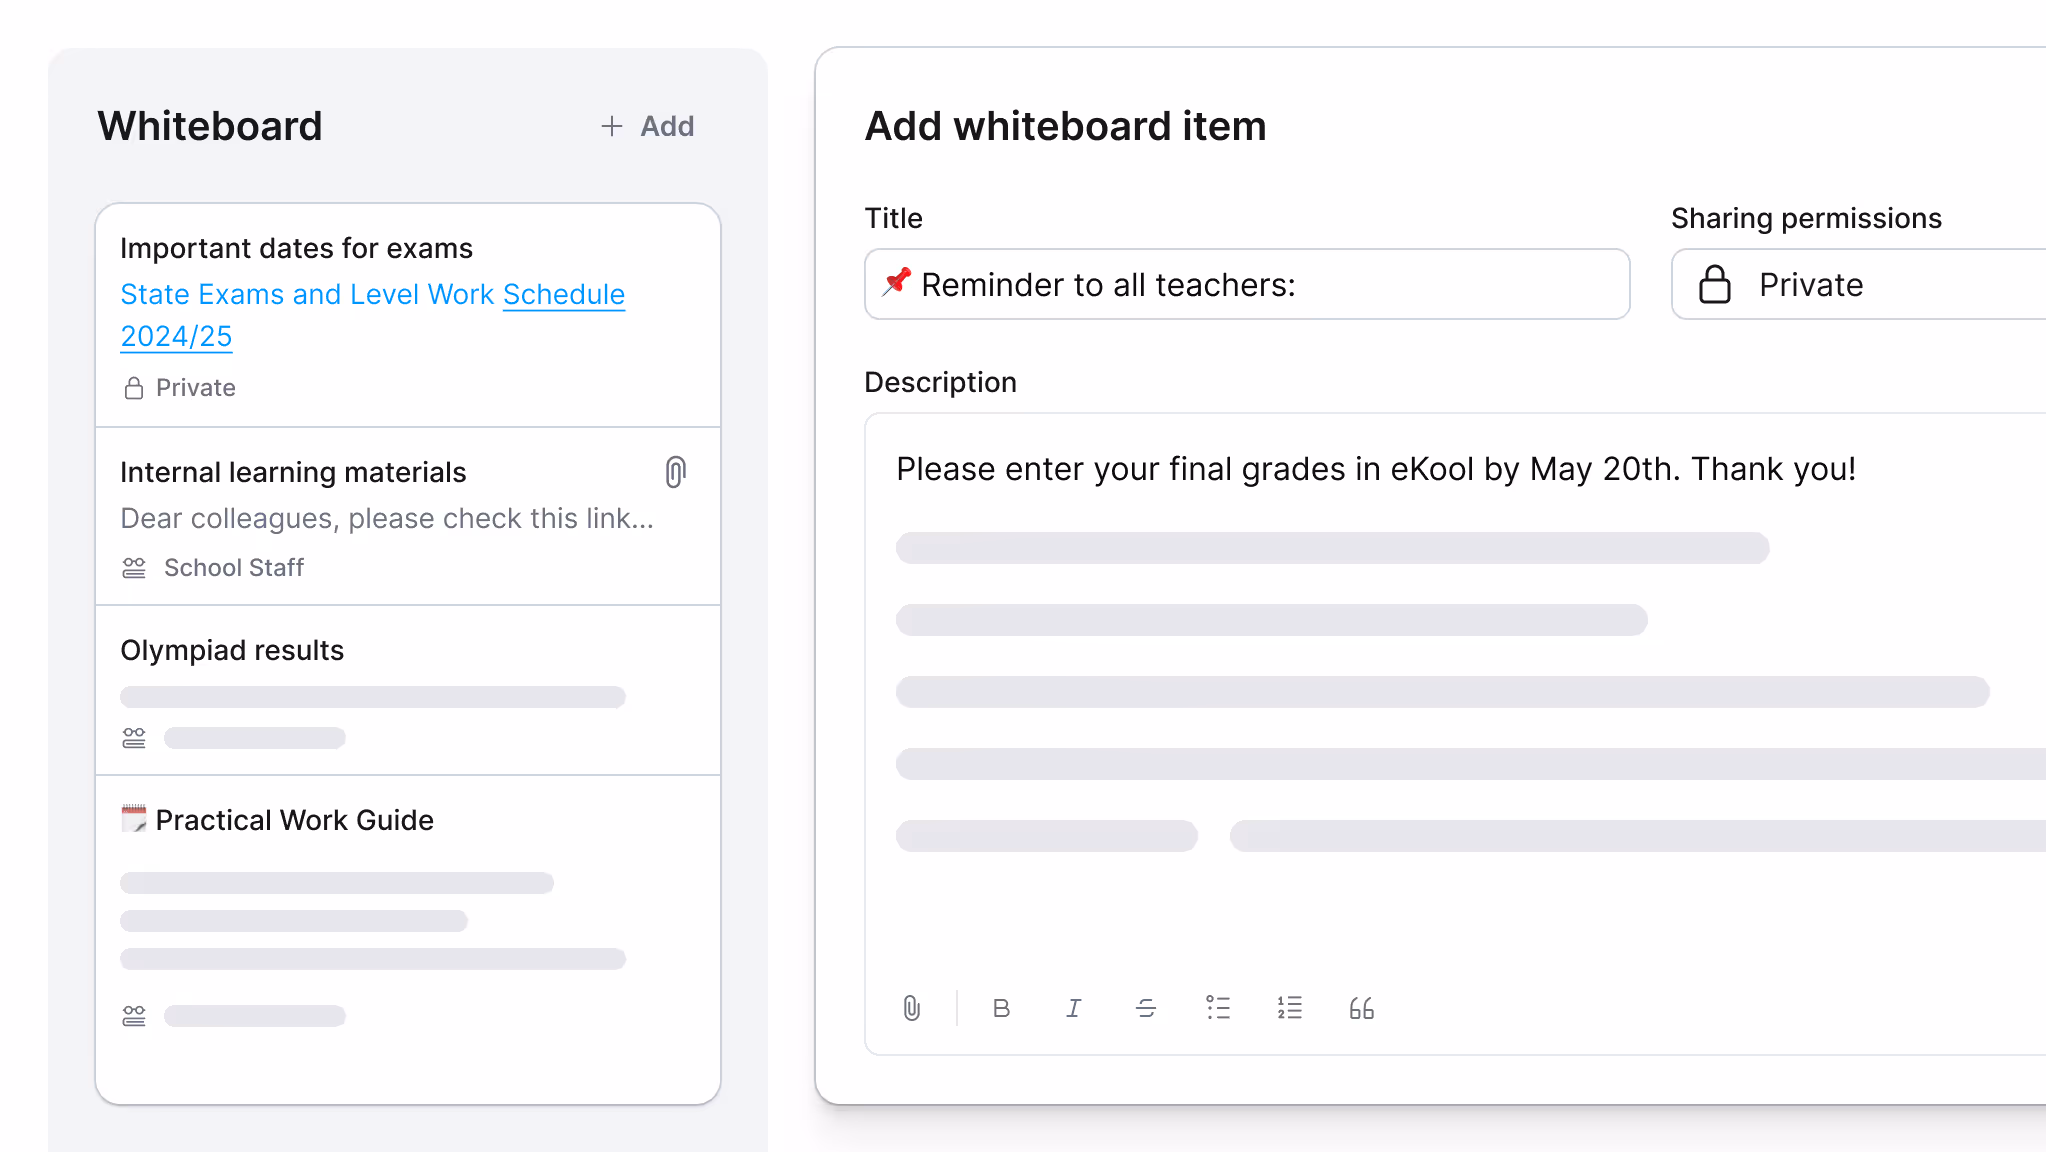Insert a numbered list
The width and height of the screenshot is (2046, 1152).
pos(1290,1008)
